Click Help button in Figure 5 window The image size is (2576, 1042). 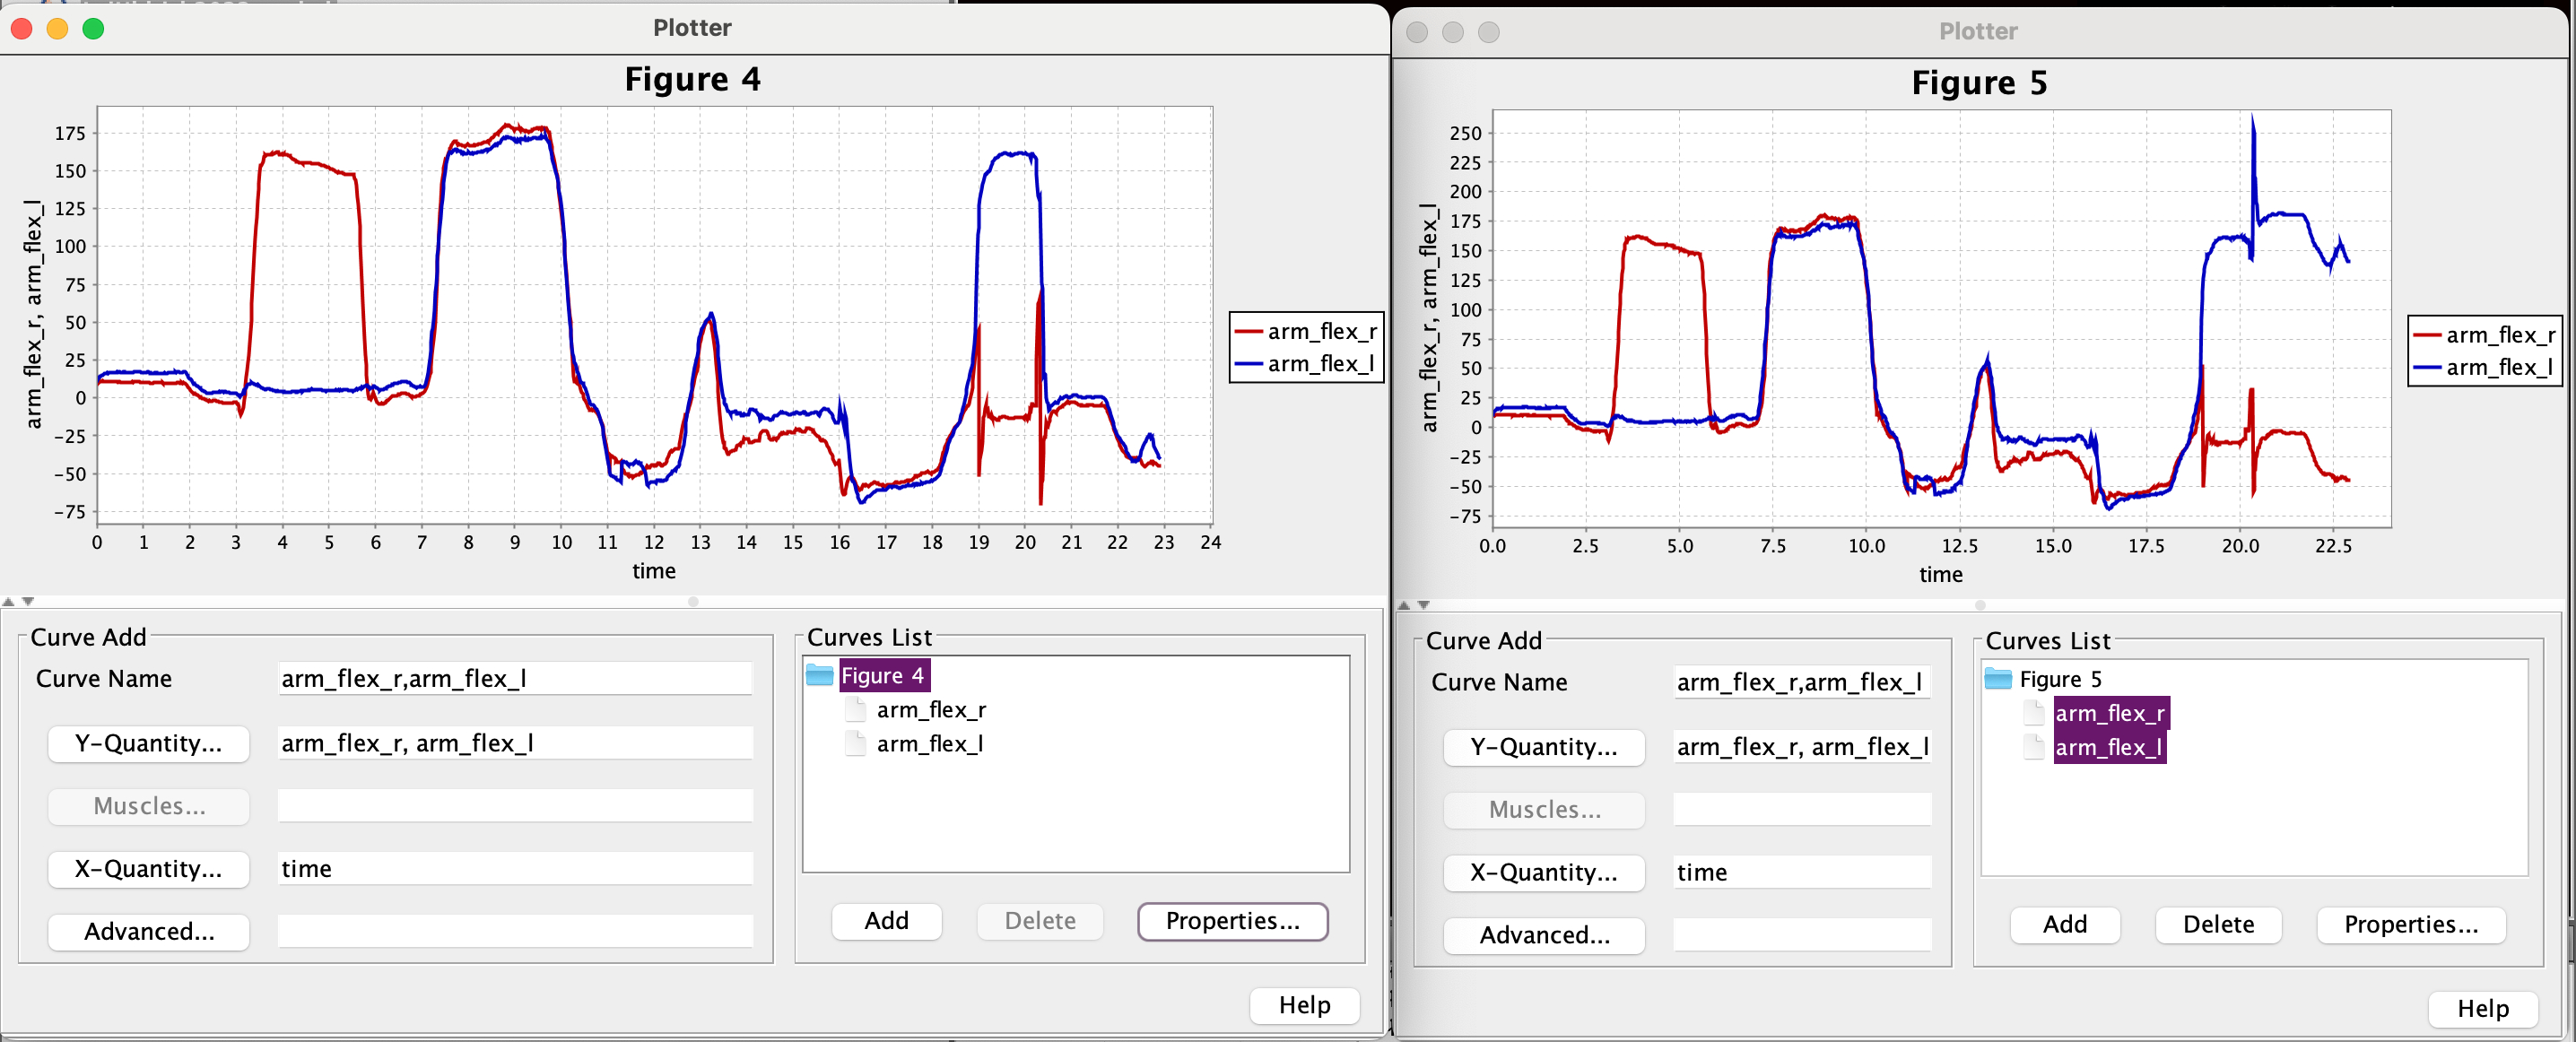(x=2483, y=1009)
